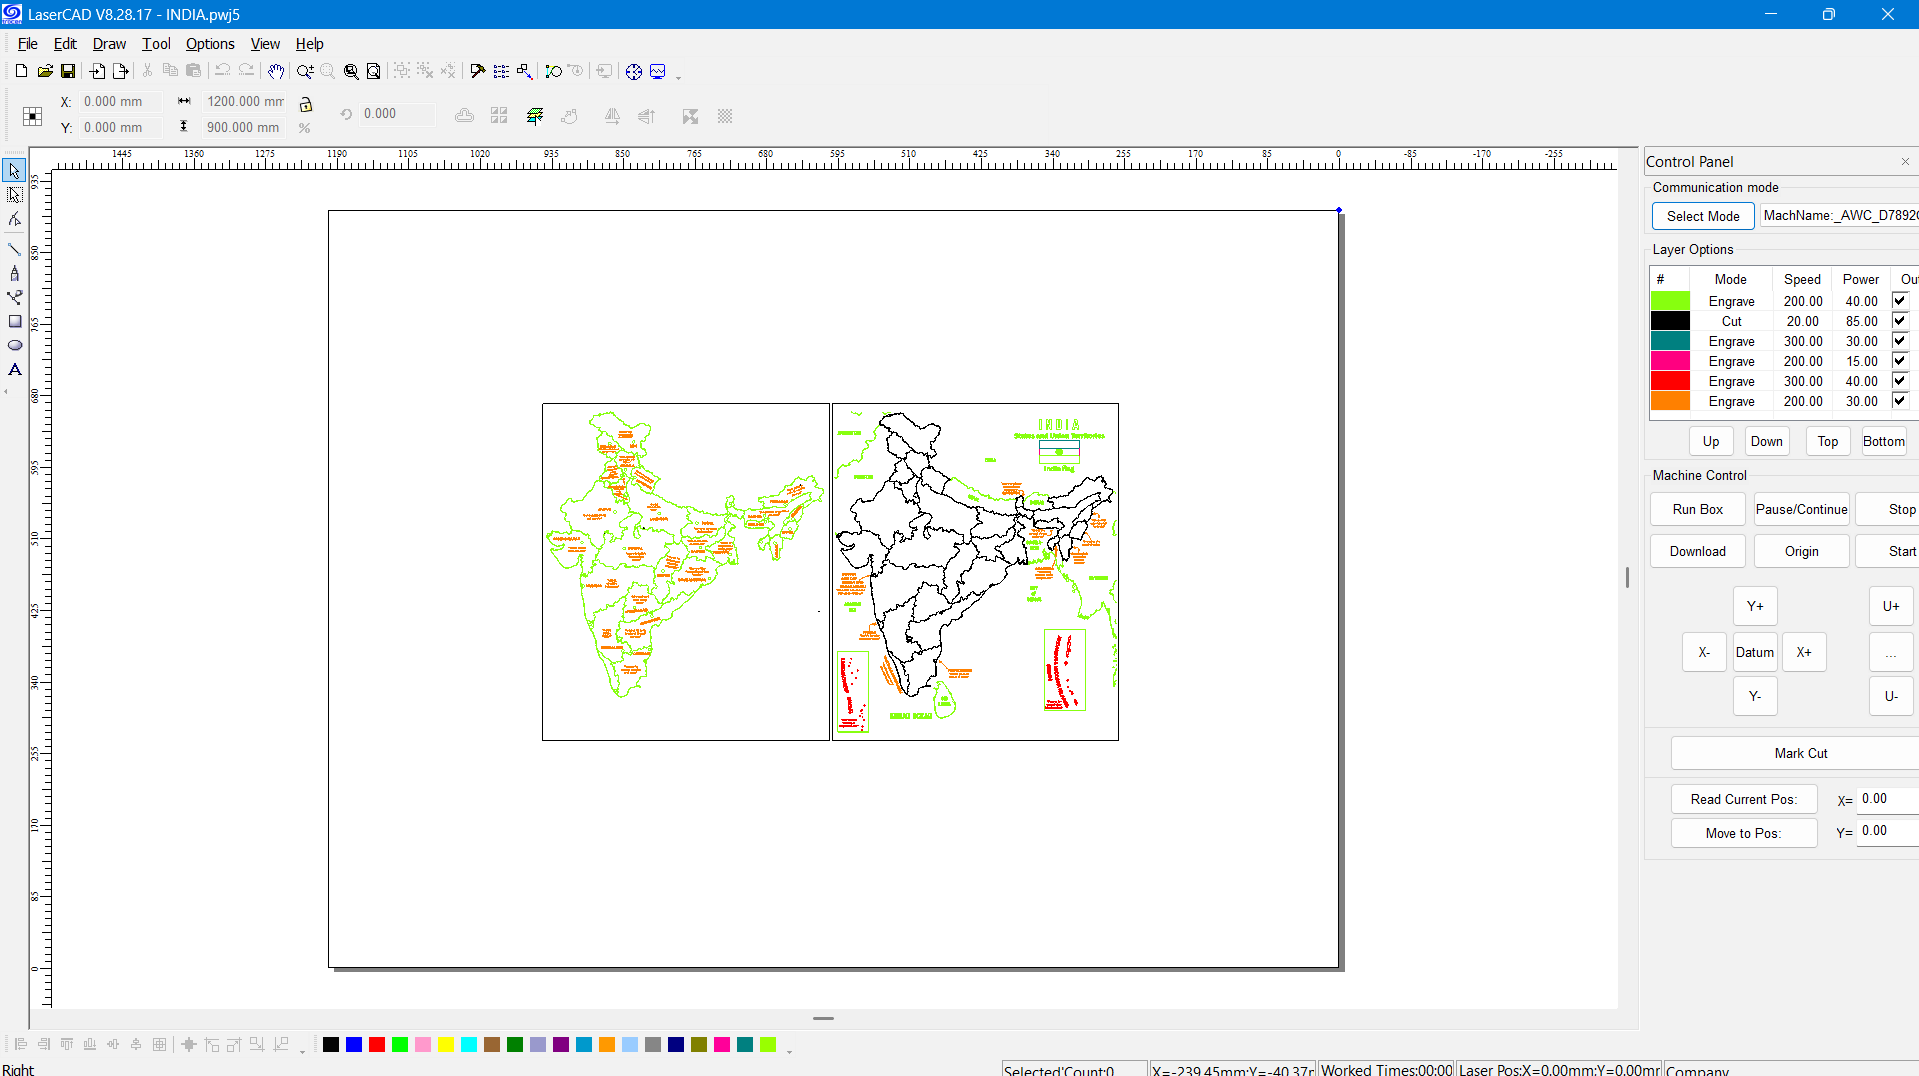The image size is (1919, 1076).
Task: Open the View menu
Action: tap(265, 44)
